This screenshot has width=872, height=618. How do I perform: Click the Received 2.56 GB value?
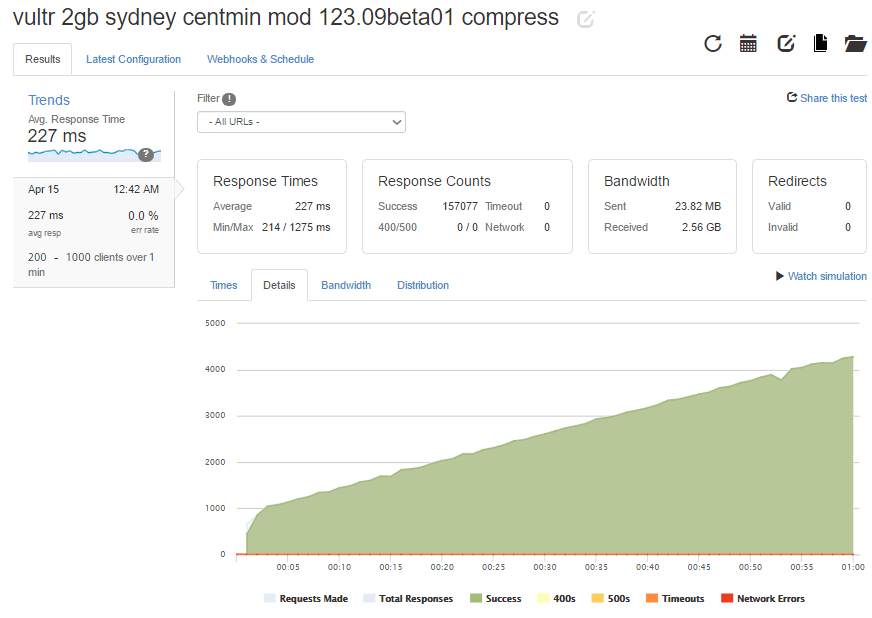click(x=701, y=228)
